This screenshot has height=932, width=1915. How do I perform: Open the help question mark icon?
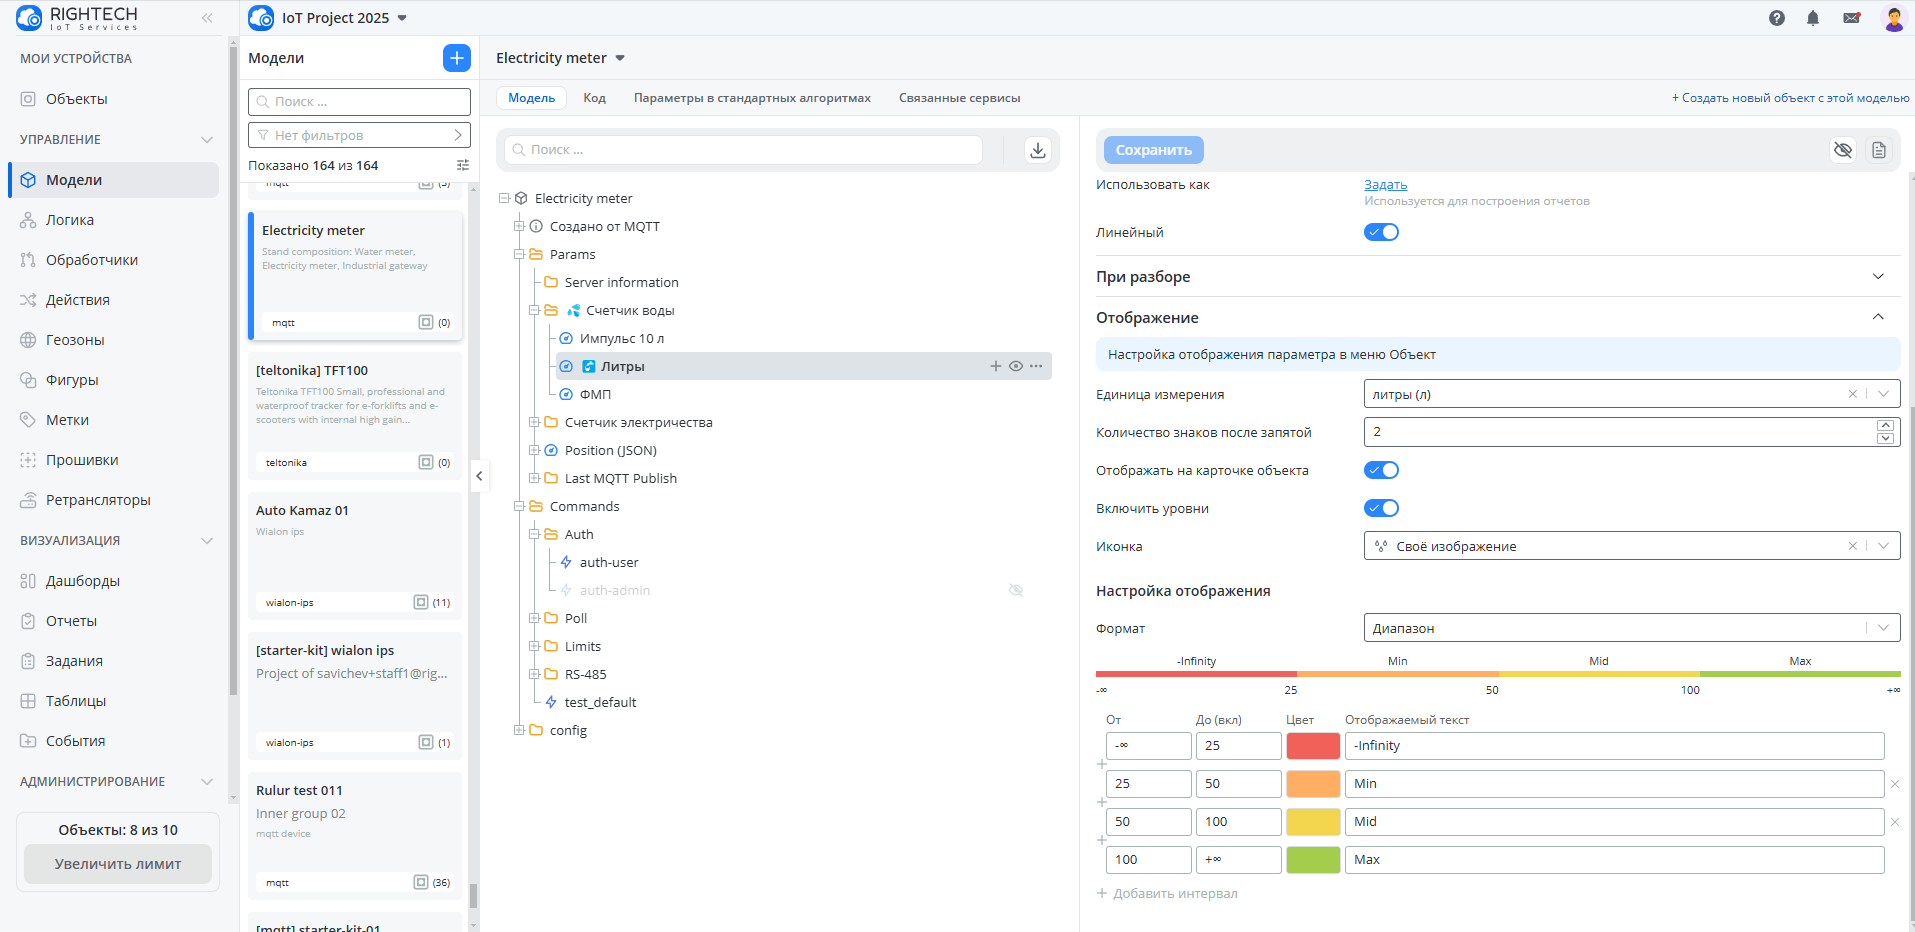pos(1776,18)
